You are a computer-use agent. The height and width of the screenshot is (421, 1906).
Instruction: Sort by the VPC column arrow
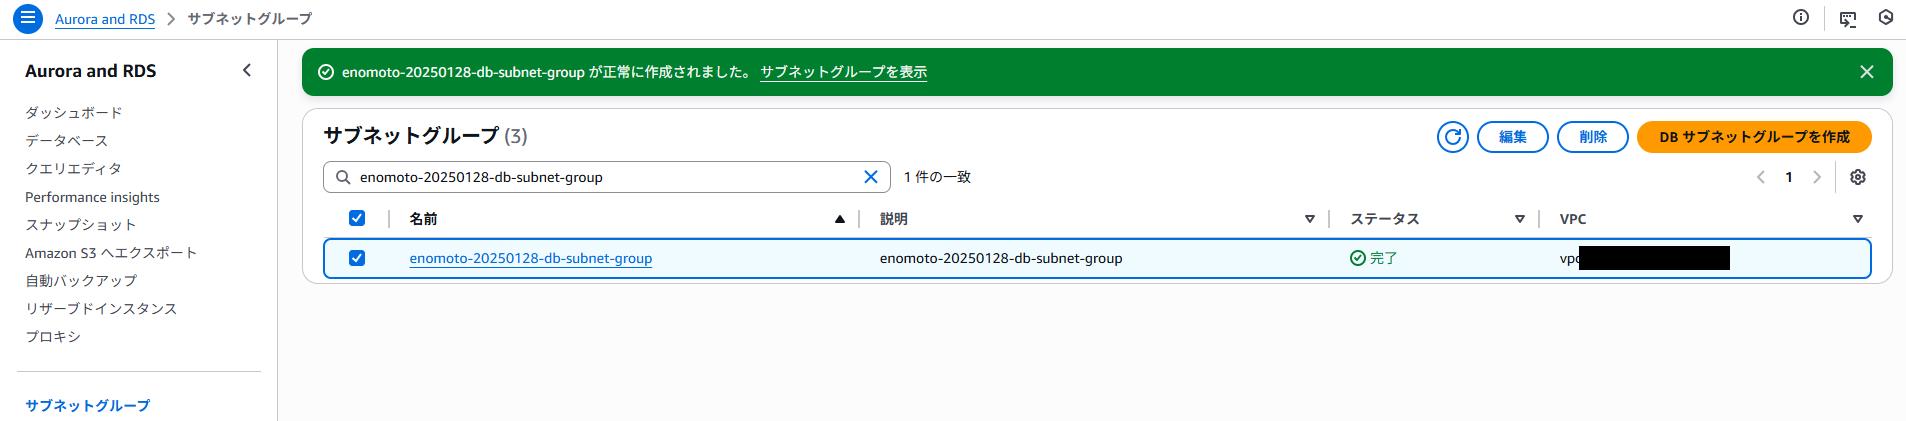click(1858, 219)
